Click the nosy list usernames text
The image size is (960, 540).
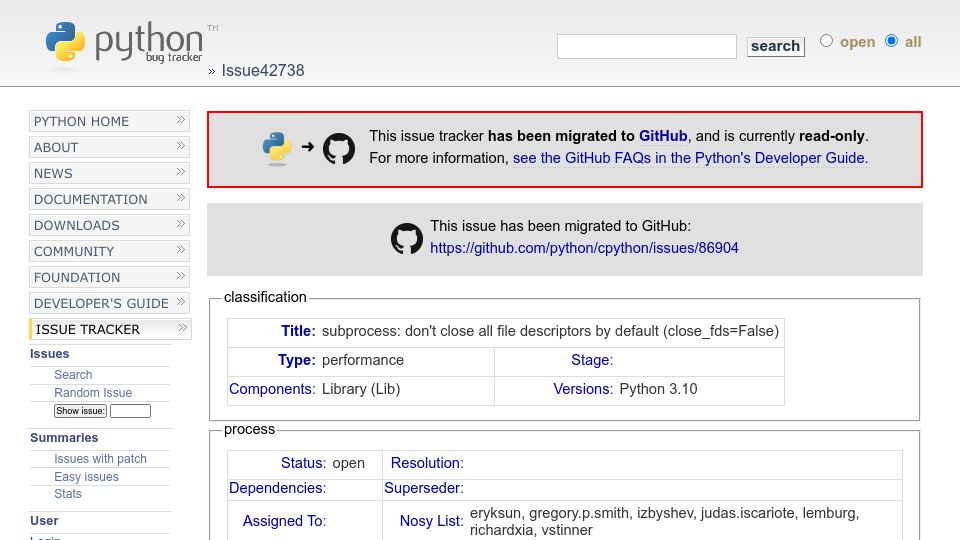[x=664, y=521]
